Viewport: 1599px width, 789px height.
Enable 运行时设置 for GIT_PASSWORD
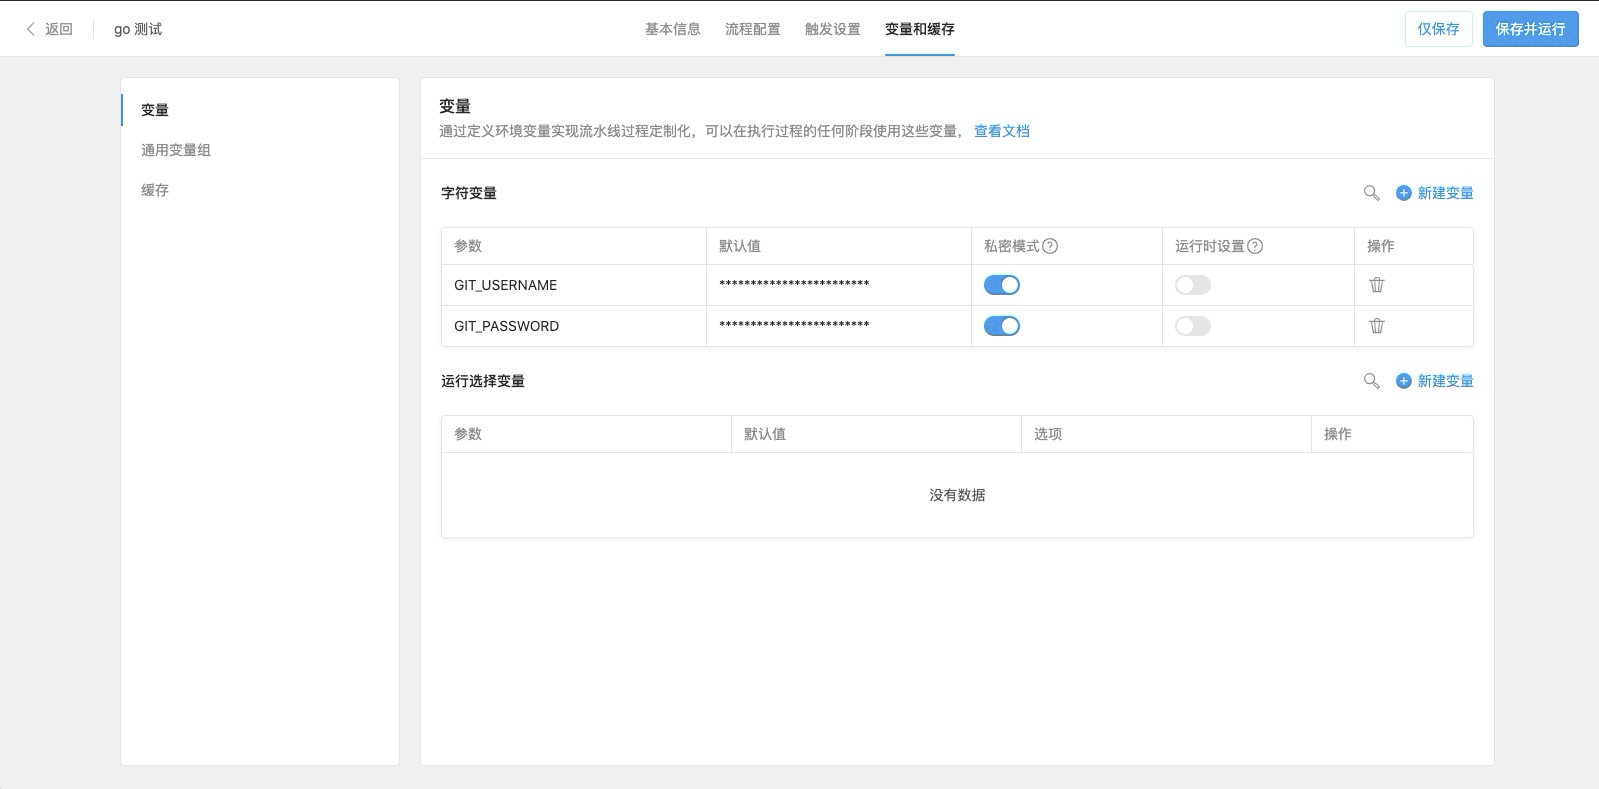point(1193,326)
